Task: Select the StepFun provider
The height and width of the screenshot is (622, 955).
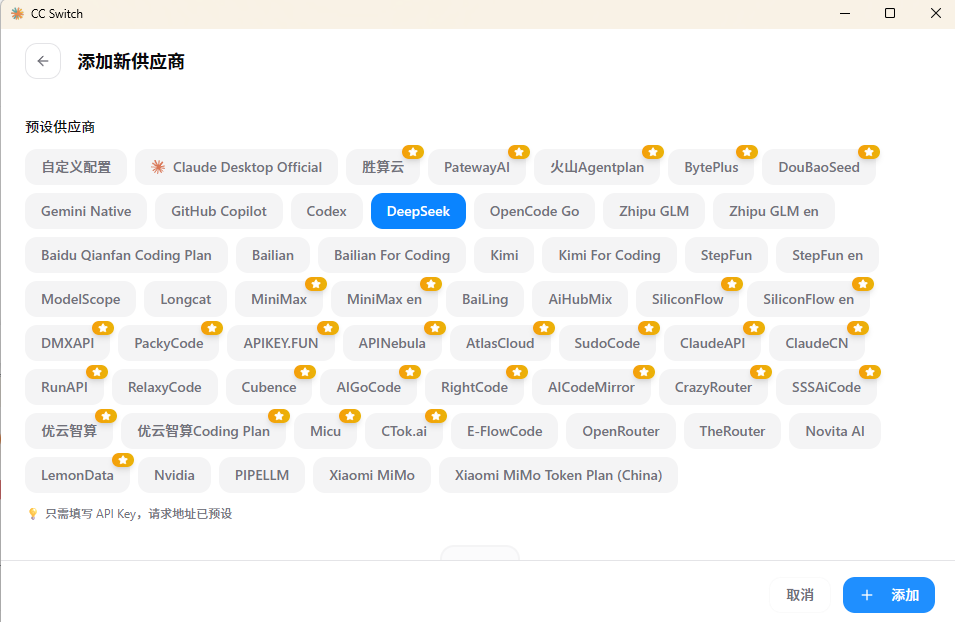Action: tap(726, 255)
